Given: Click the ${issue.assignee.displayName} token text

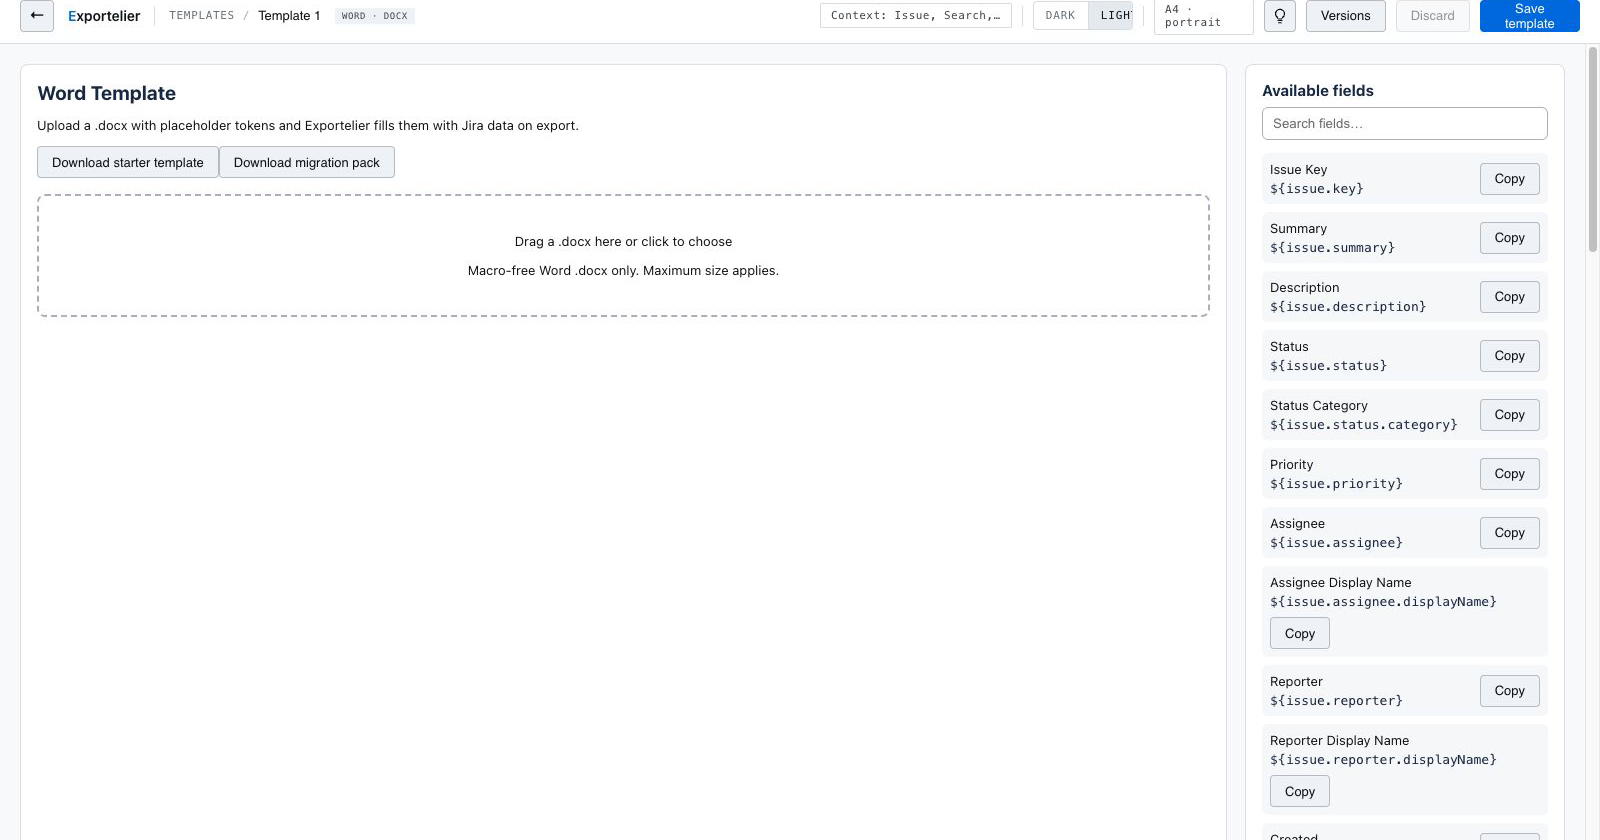Looking at the screenshot, I should click(1383, 602).
